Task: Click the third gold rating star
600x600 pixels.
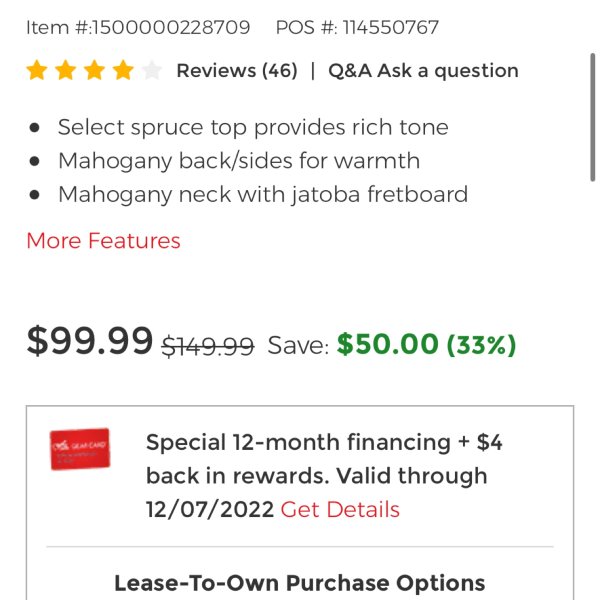Action: [x=95, y=70]
